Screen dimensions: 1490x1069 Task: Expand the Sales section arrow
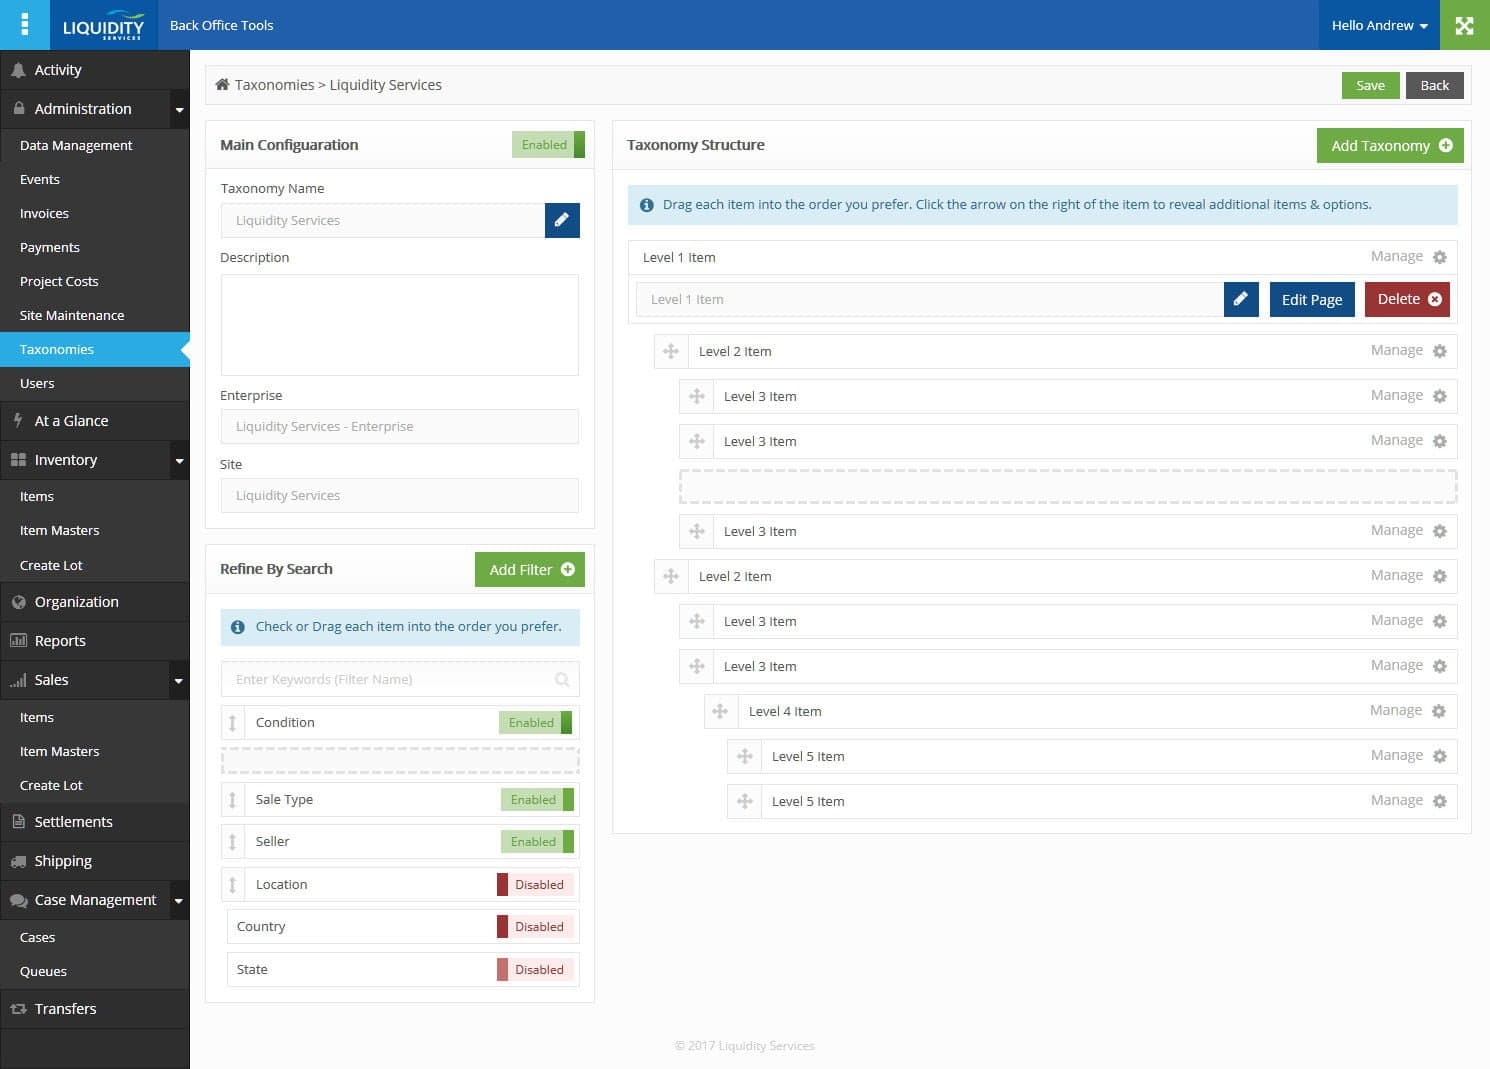coord(179,680)
